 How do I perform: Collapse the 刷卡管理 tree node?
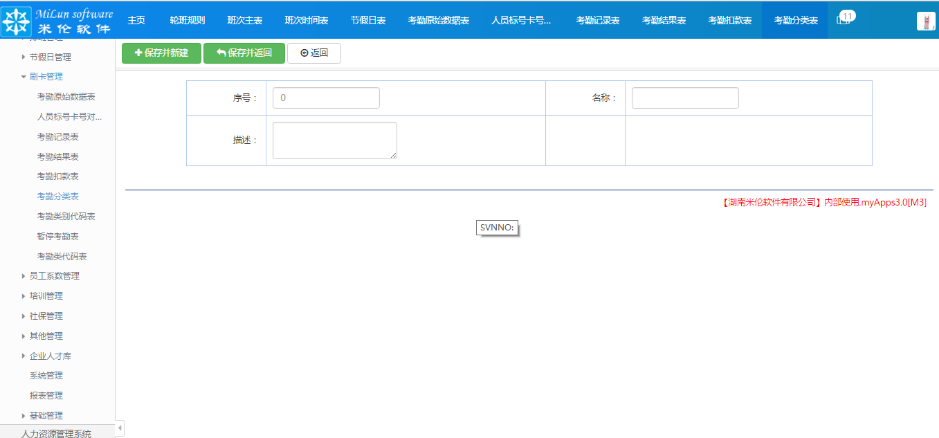point(24,76)
